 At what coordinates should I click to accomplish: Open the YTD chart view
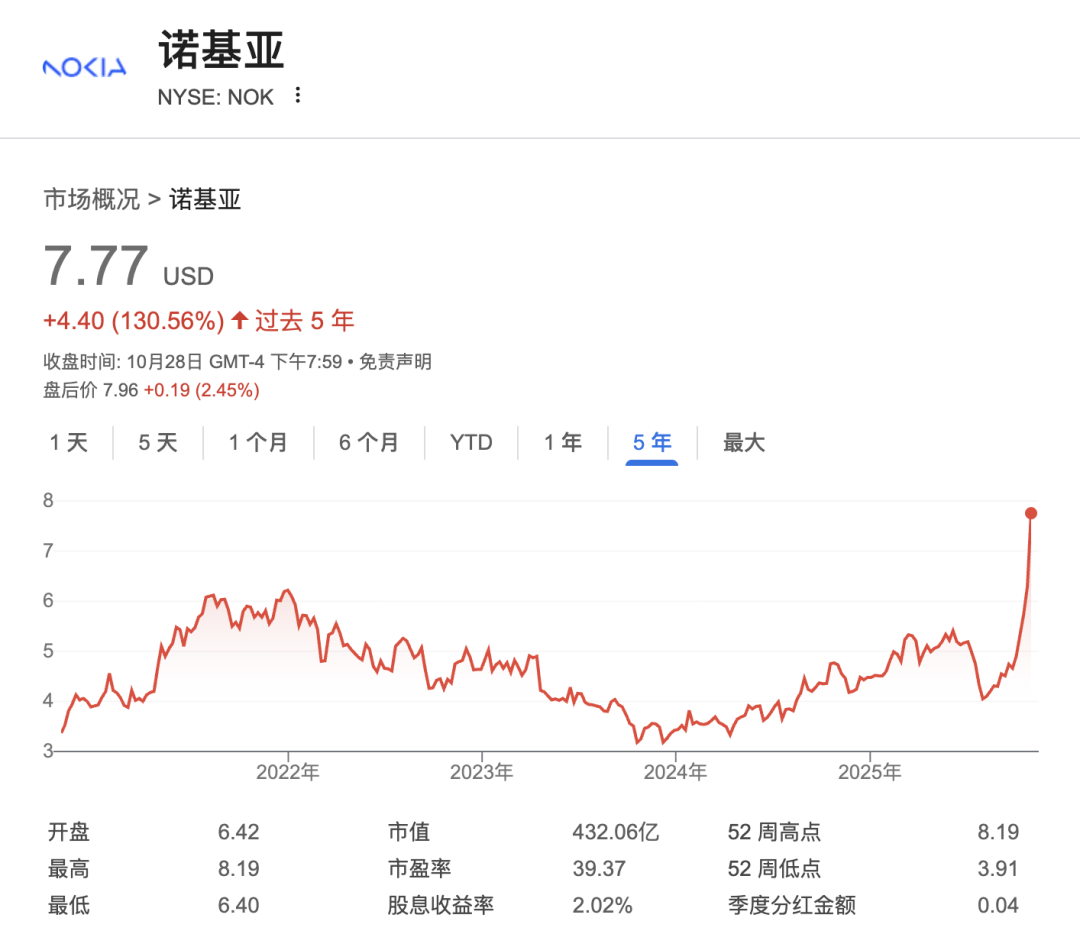point(470,442)
